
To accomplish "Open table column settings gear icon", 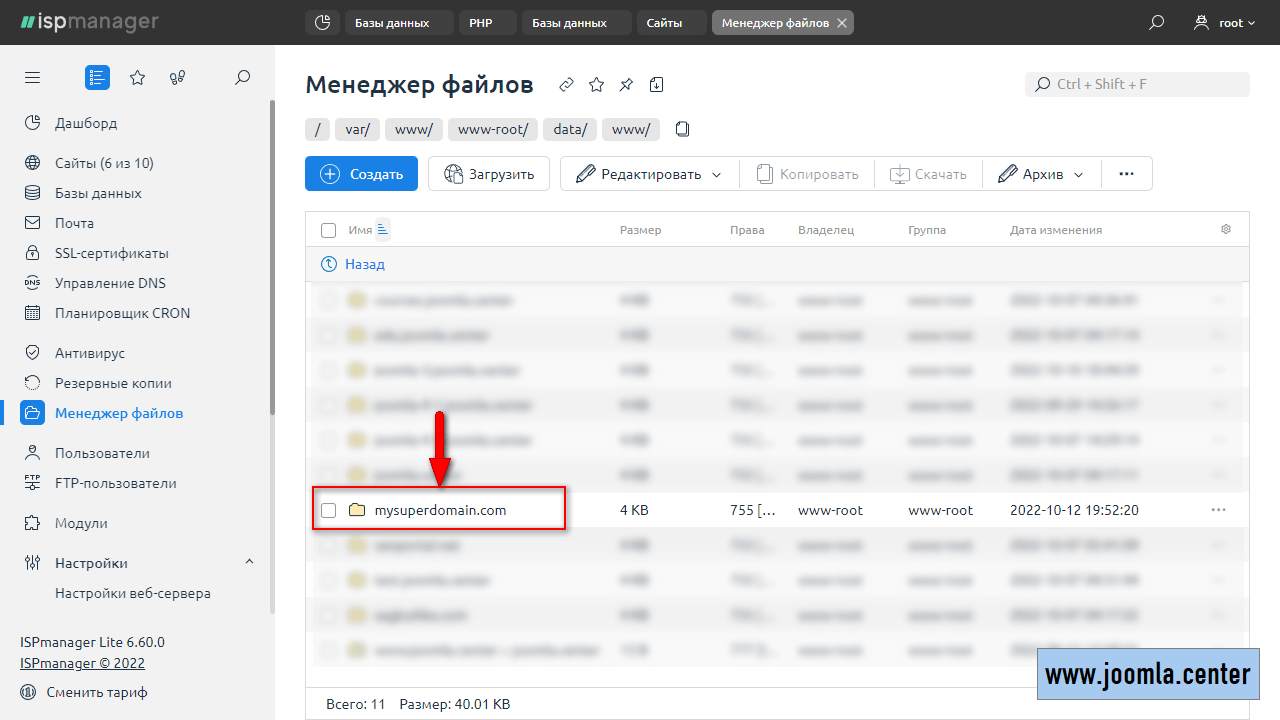I will [x=1226, y=230].
